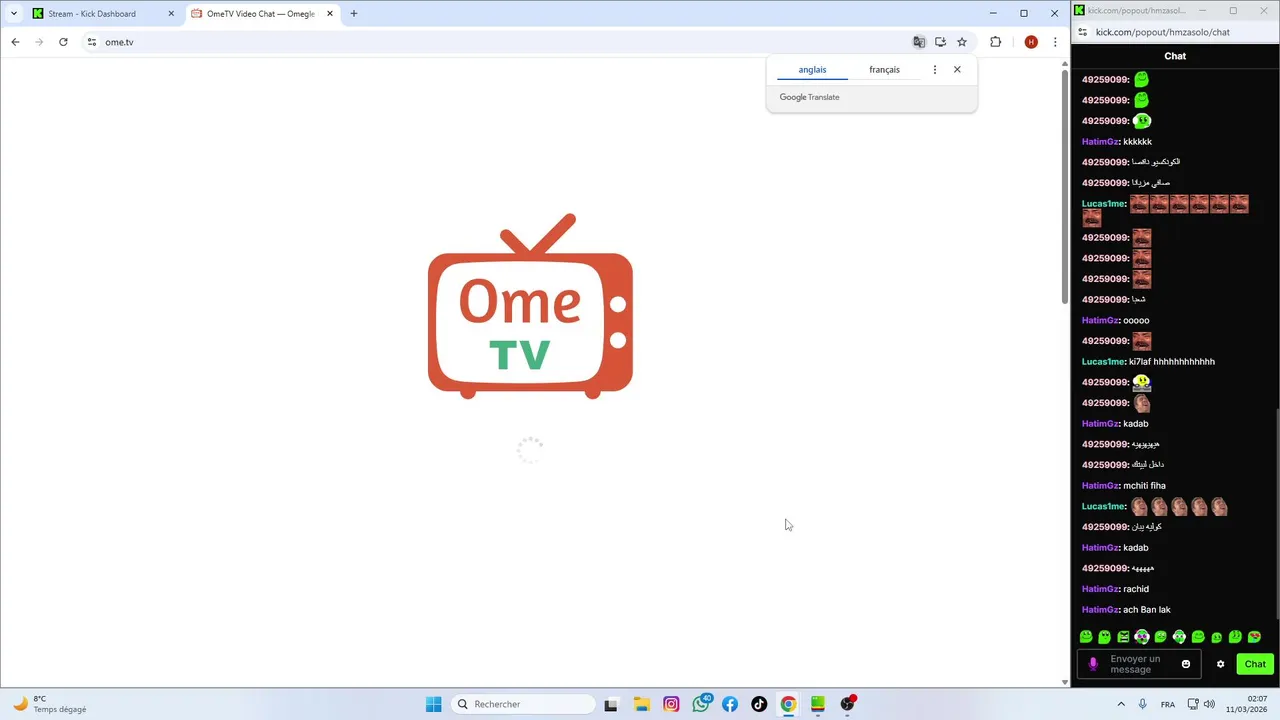
Task: Open the tab search dropdown arrow
Action: 14,14
